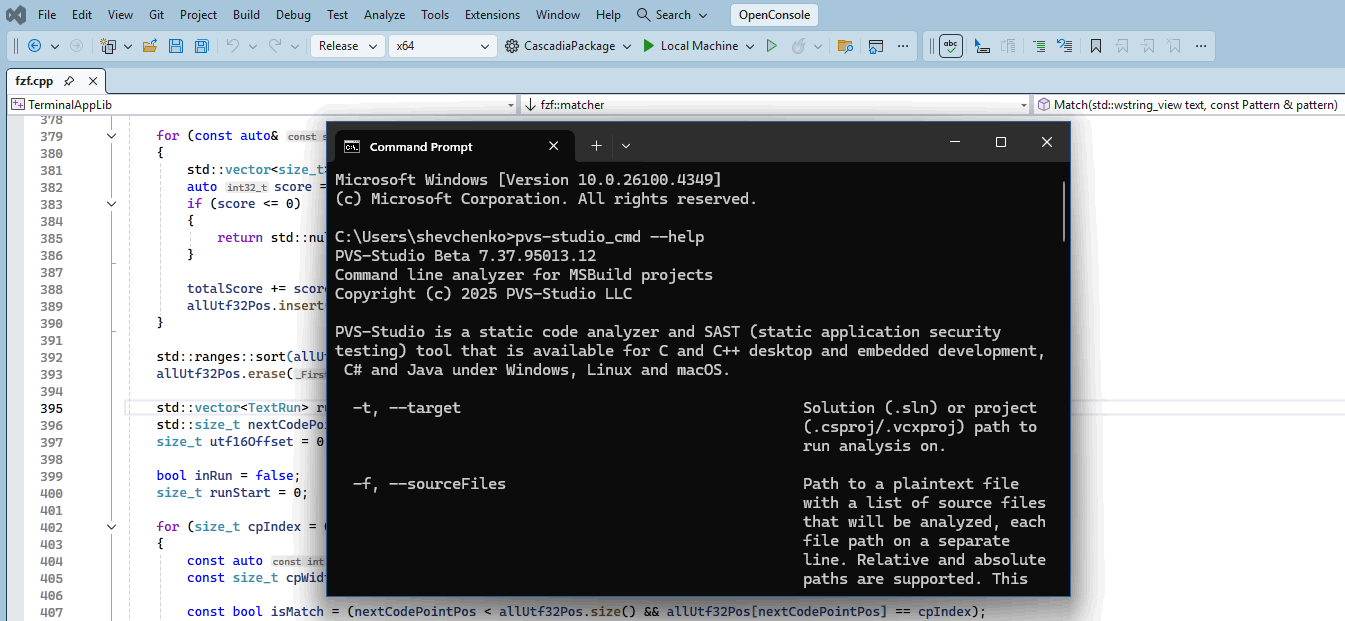
Task: Click OpenConsole in the title bar
Action: 774,15
